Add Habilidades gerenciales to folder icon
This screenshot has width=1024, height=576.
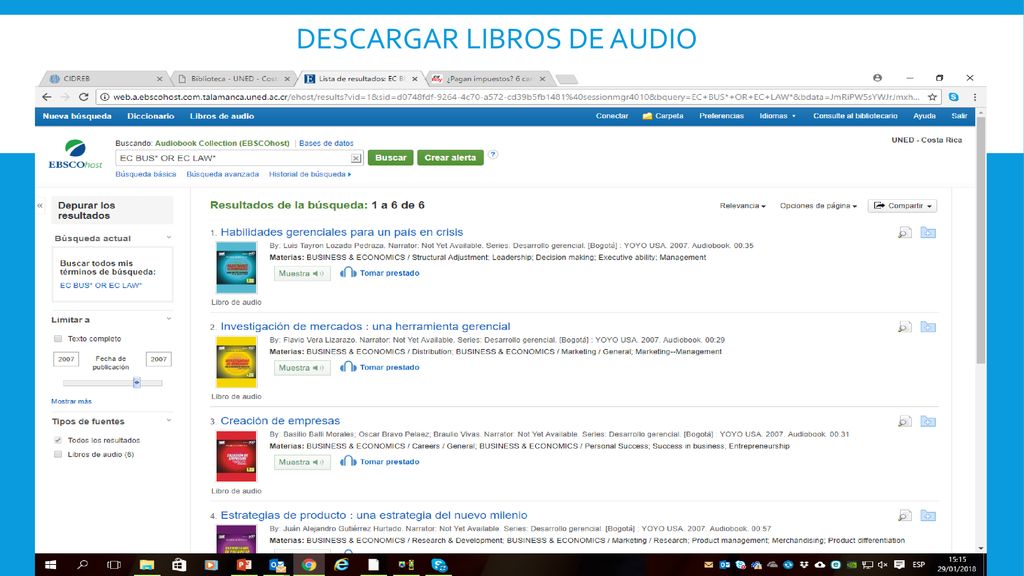(928, 232)
